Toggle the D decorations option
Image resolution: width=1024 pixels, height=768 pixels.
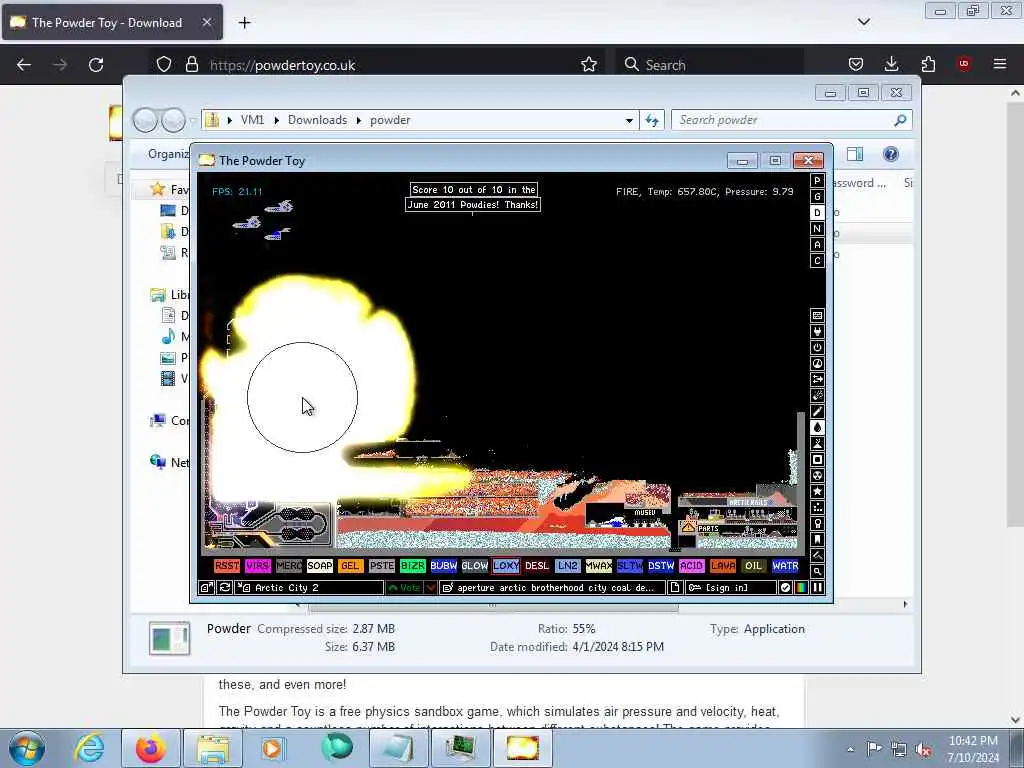[x=817, y=213]
